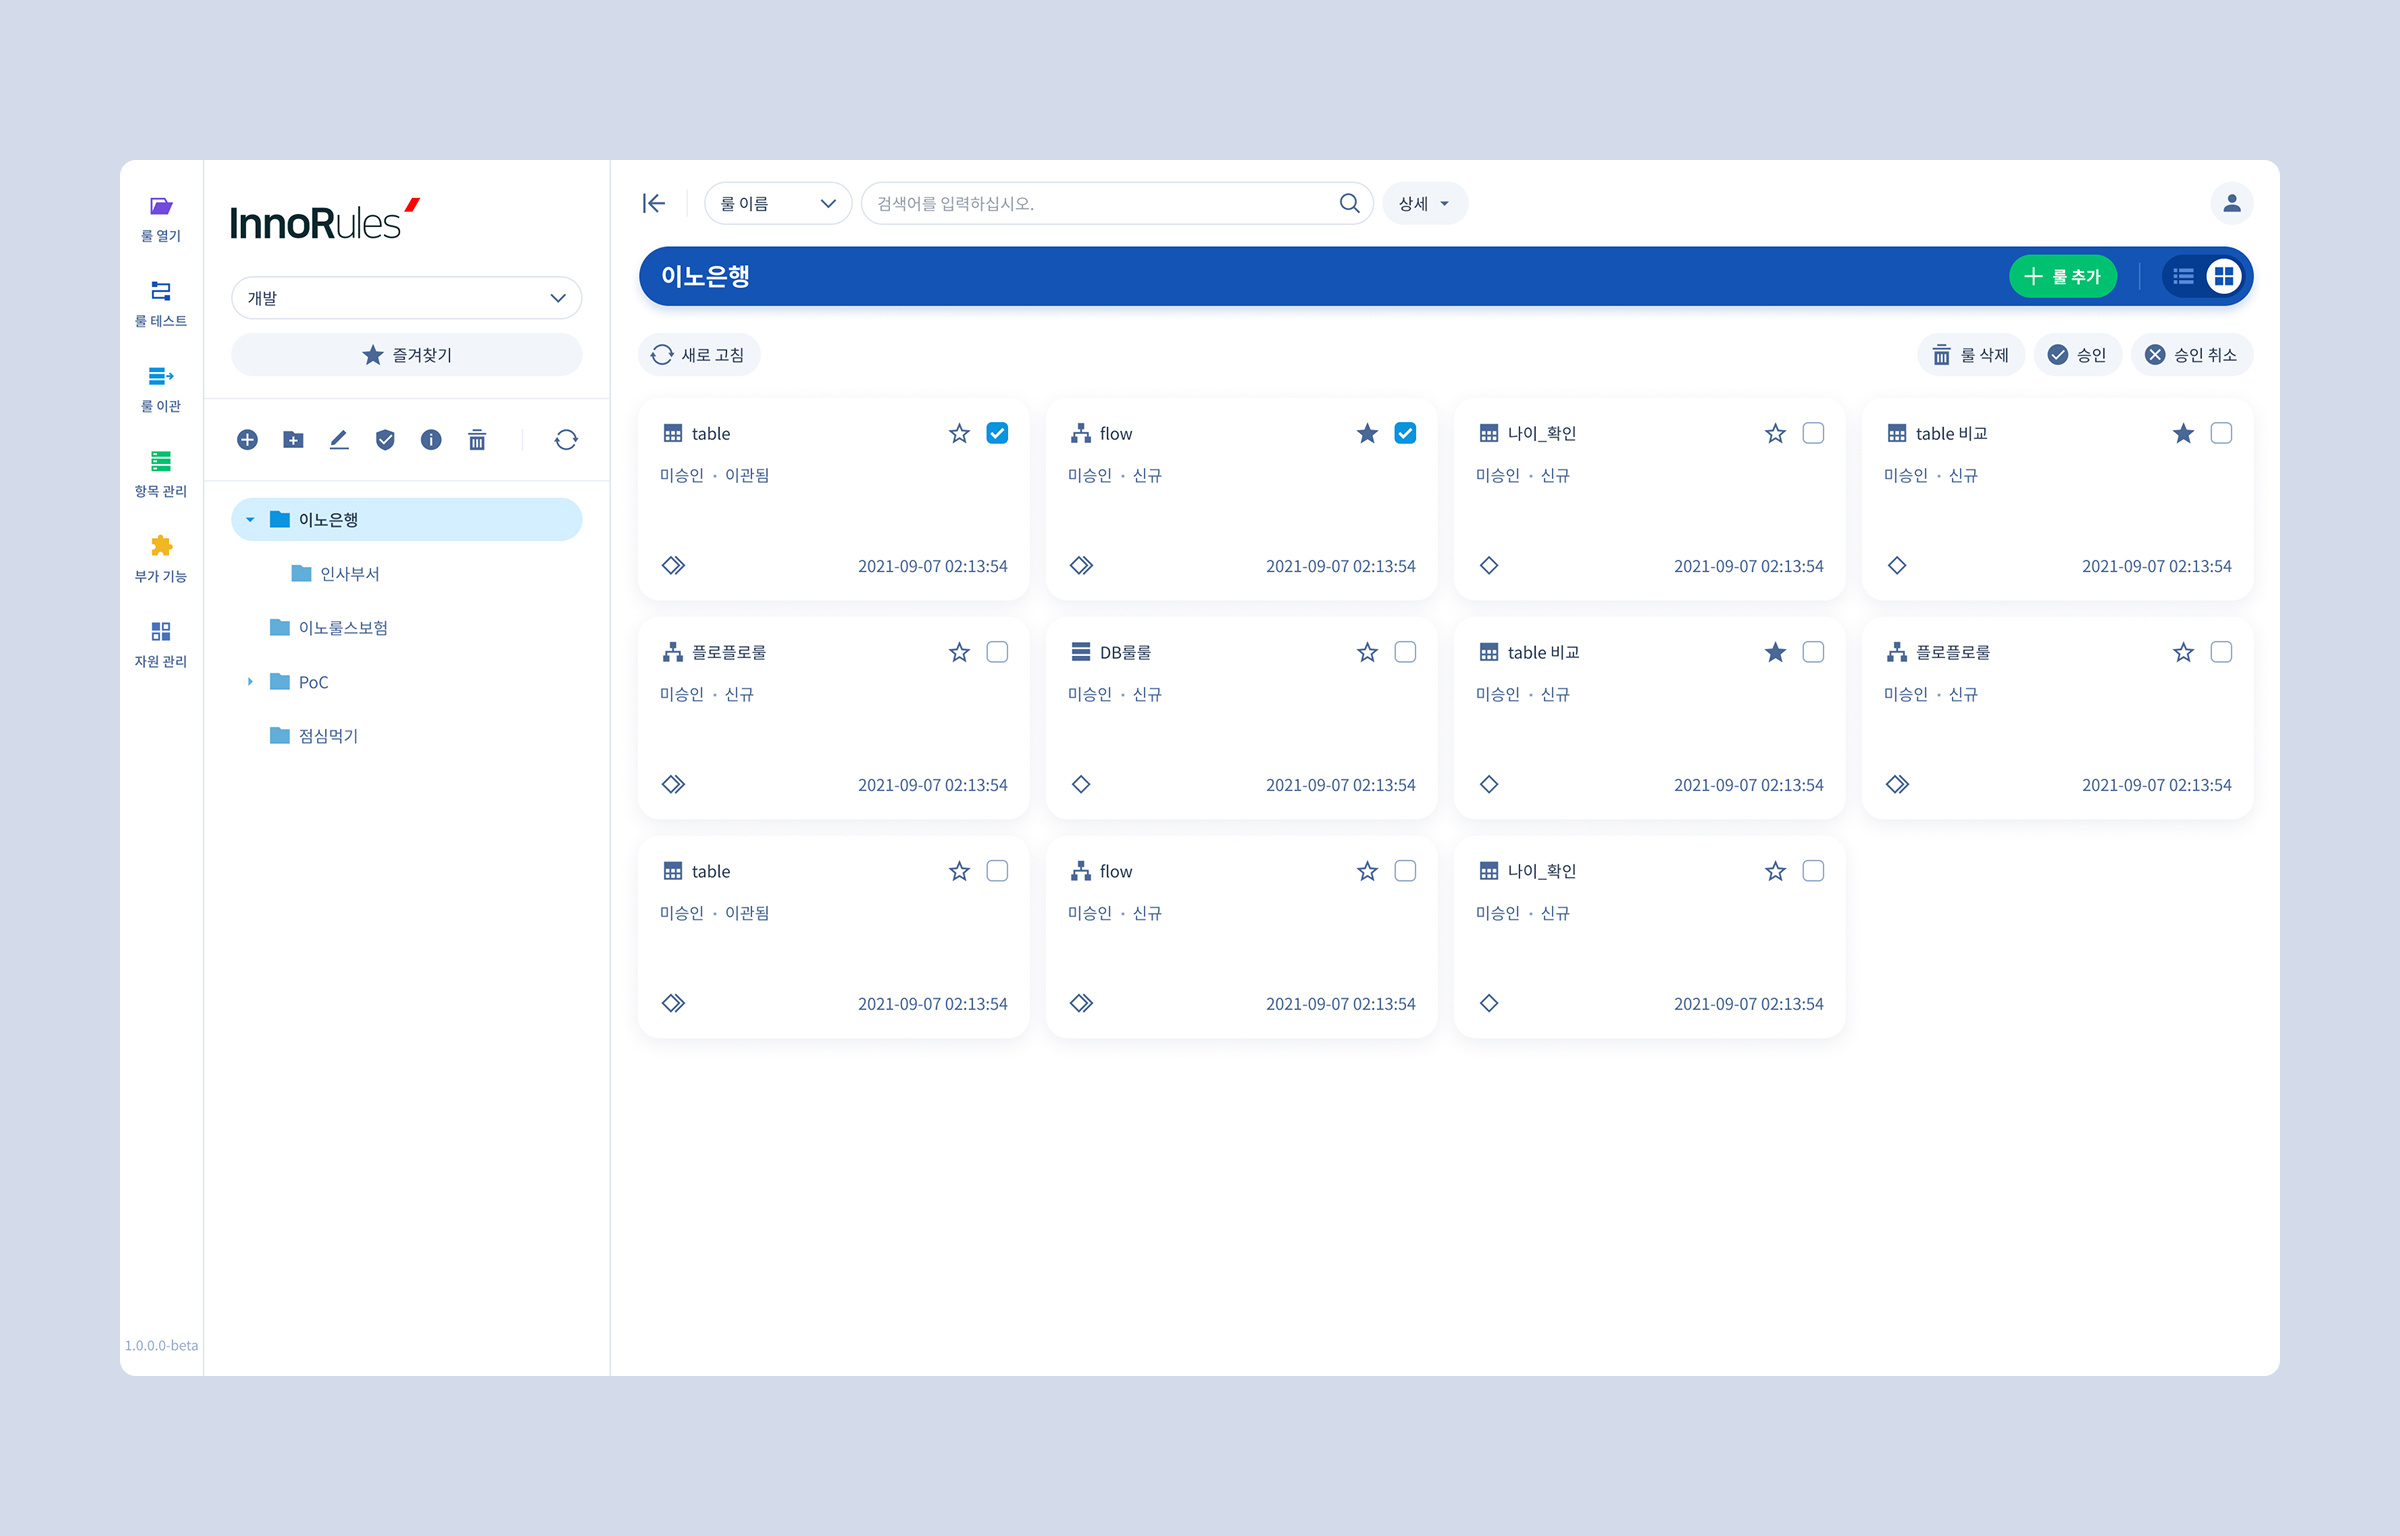Viewport: 2400px width, 1536px height.
Task: Click the InnoRules logo
Action: coord(325,220)
